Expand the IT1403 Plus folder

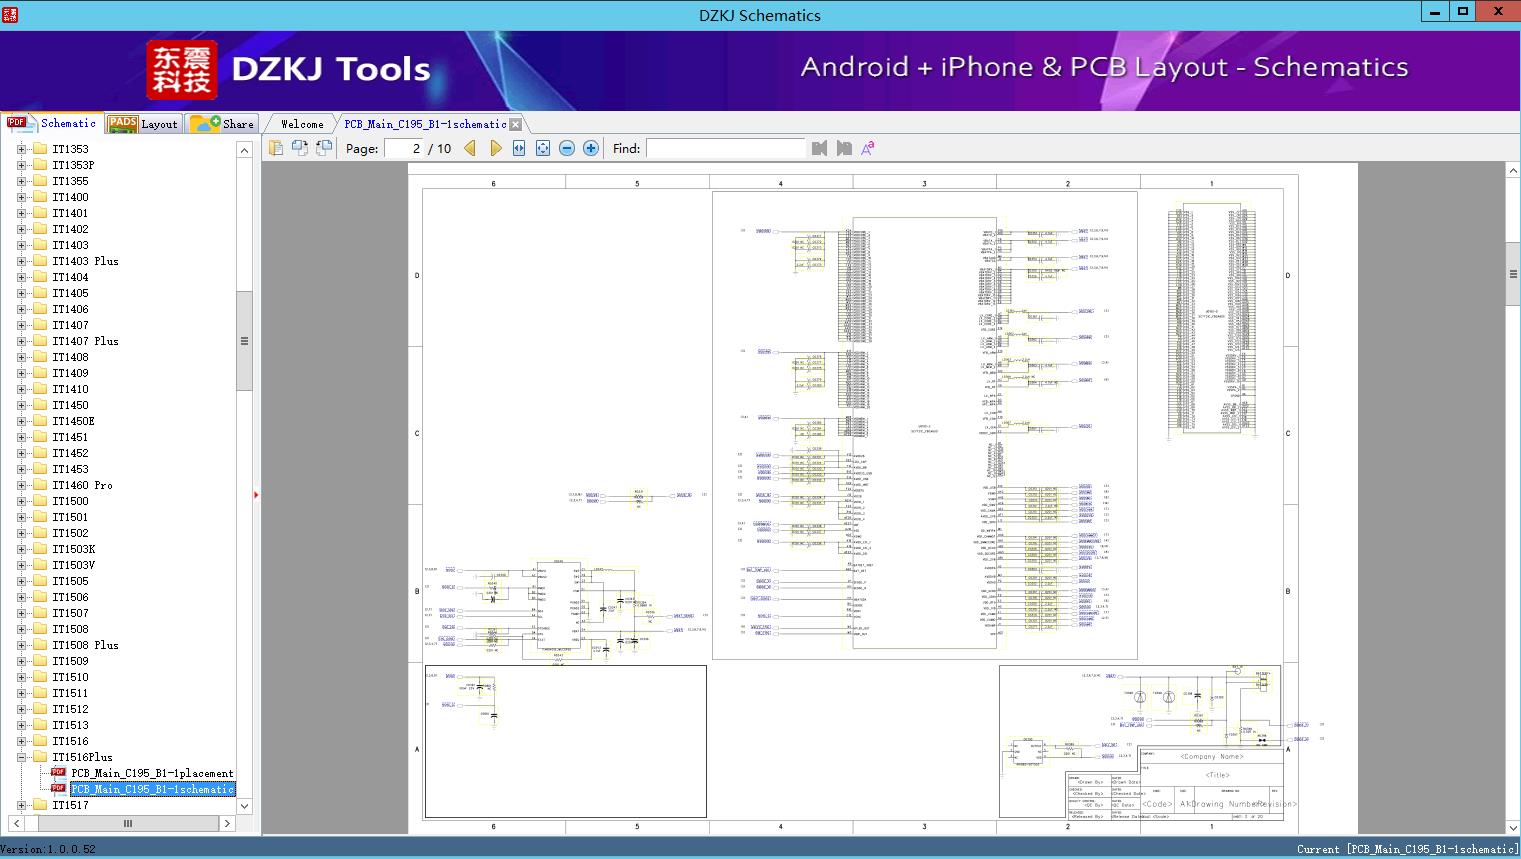click(21, 261)
